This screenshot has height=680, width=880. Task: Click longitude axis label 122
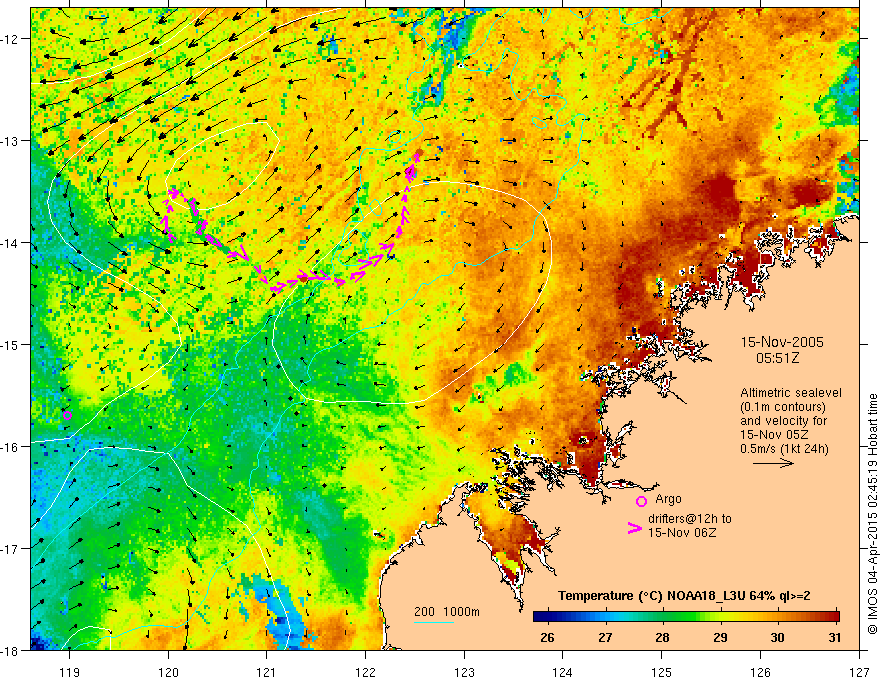click(365, 672)
